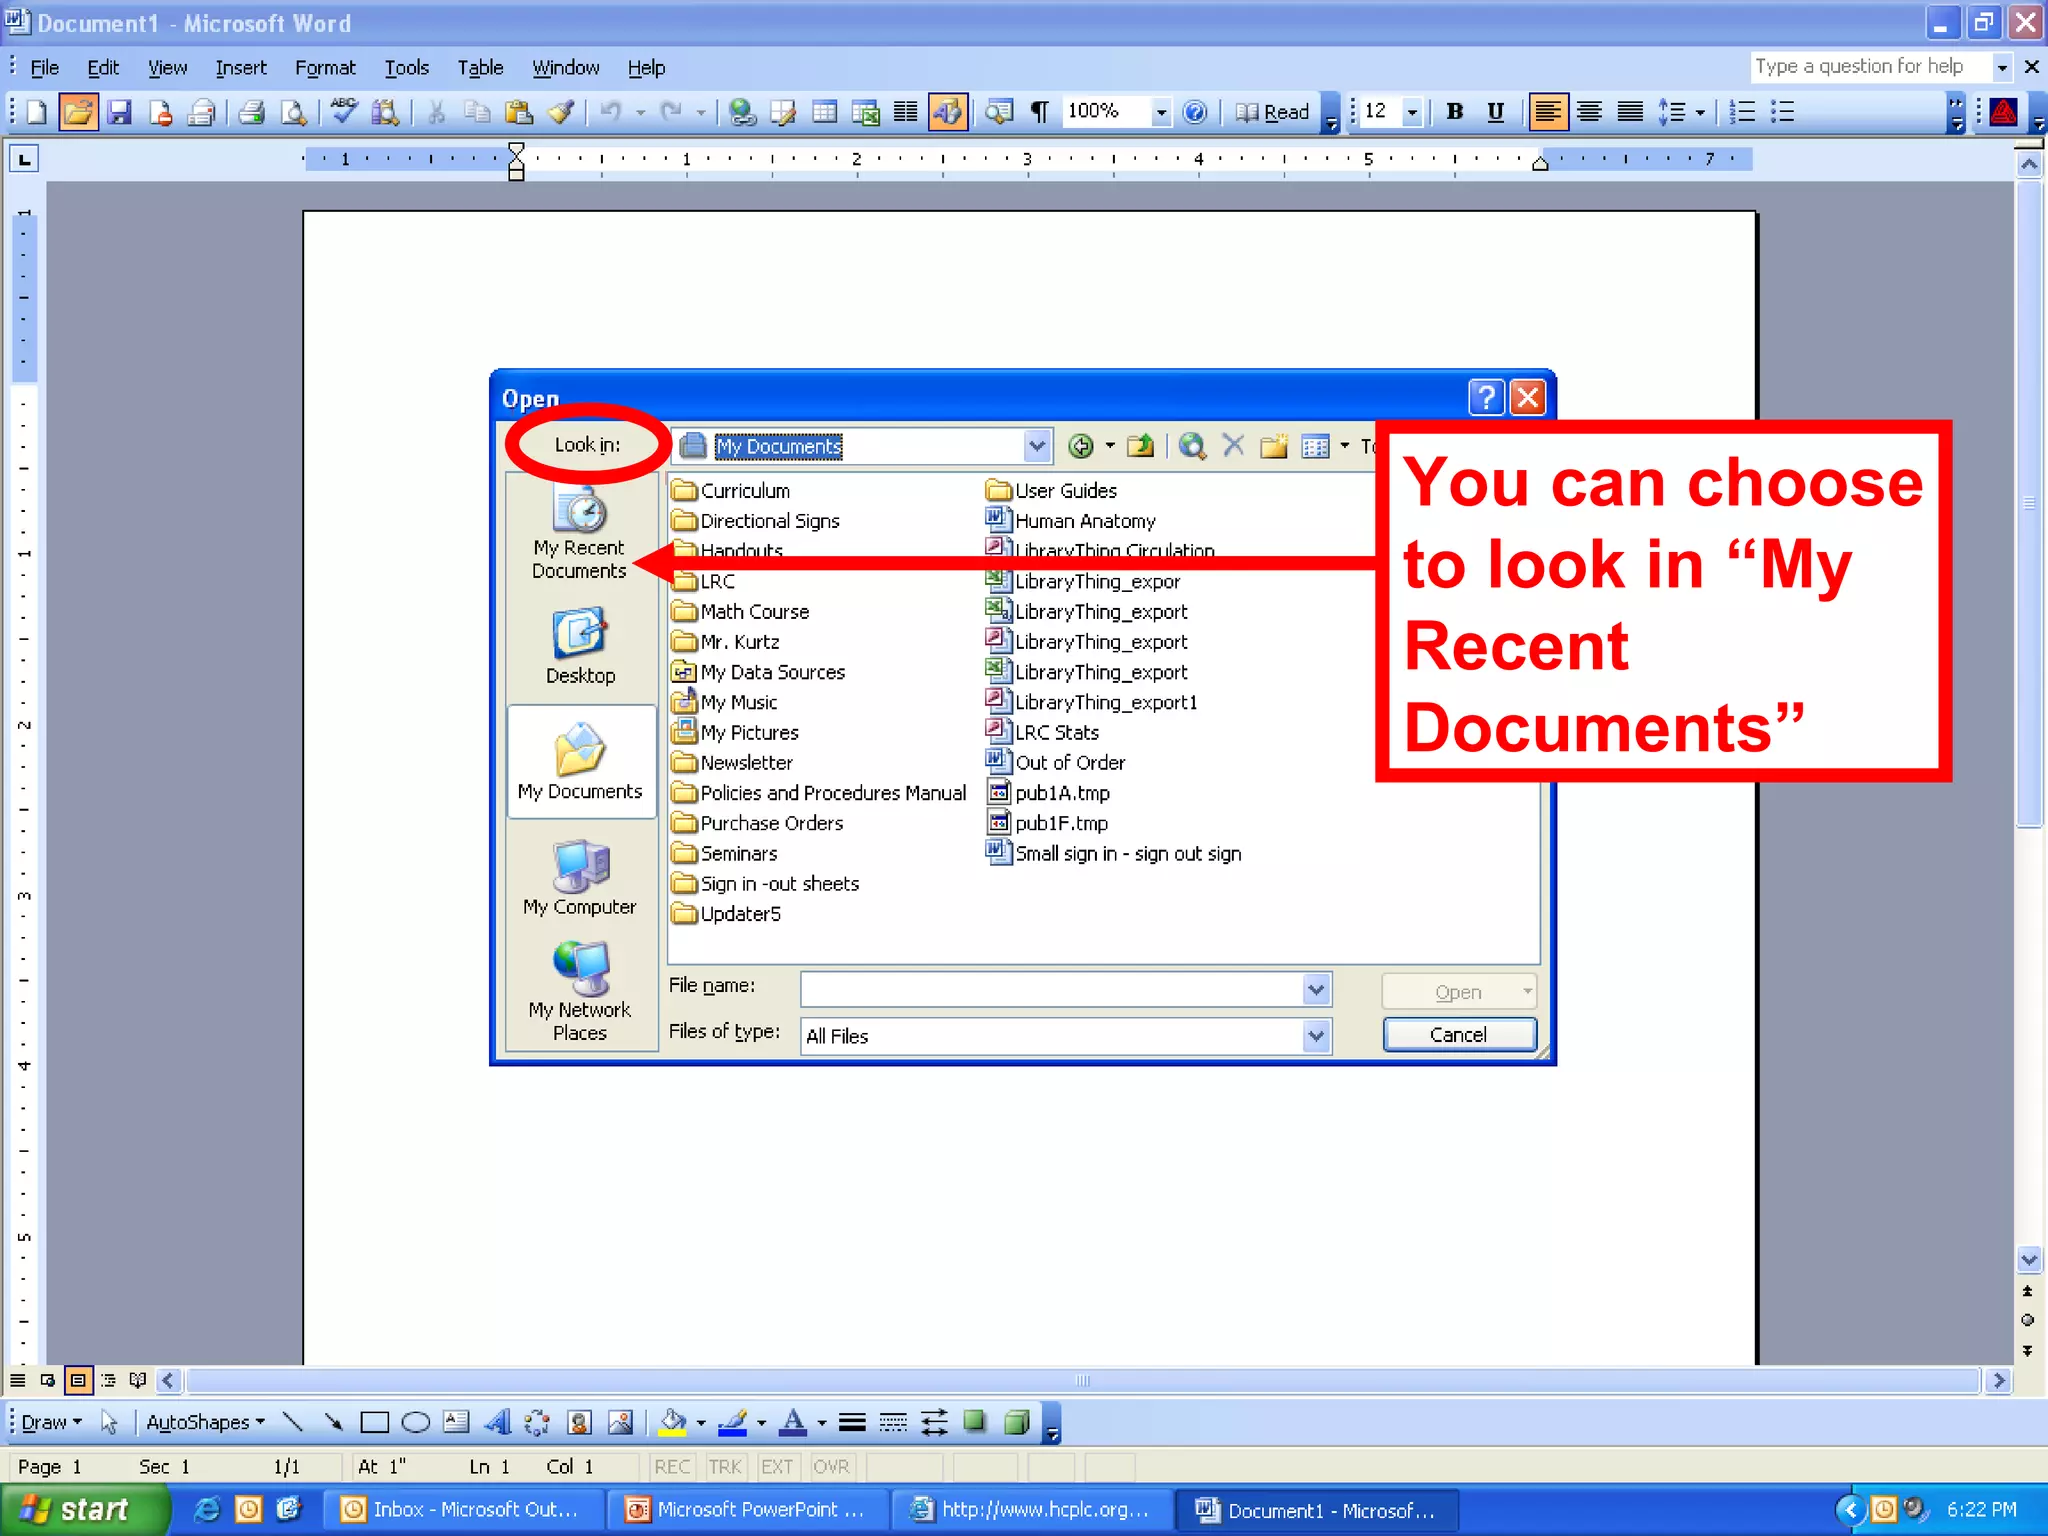
Task: Click the Windows start button
Action: pos(84,1510)
